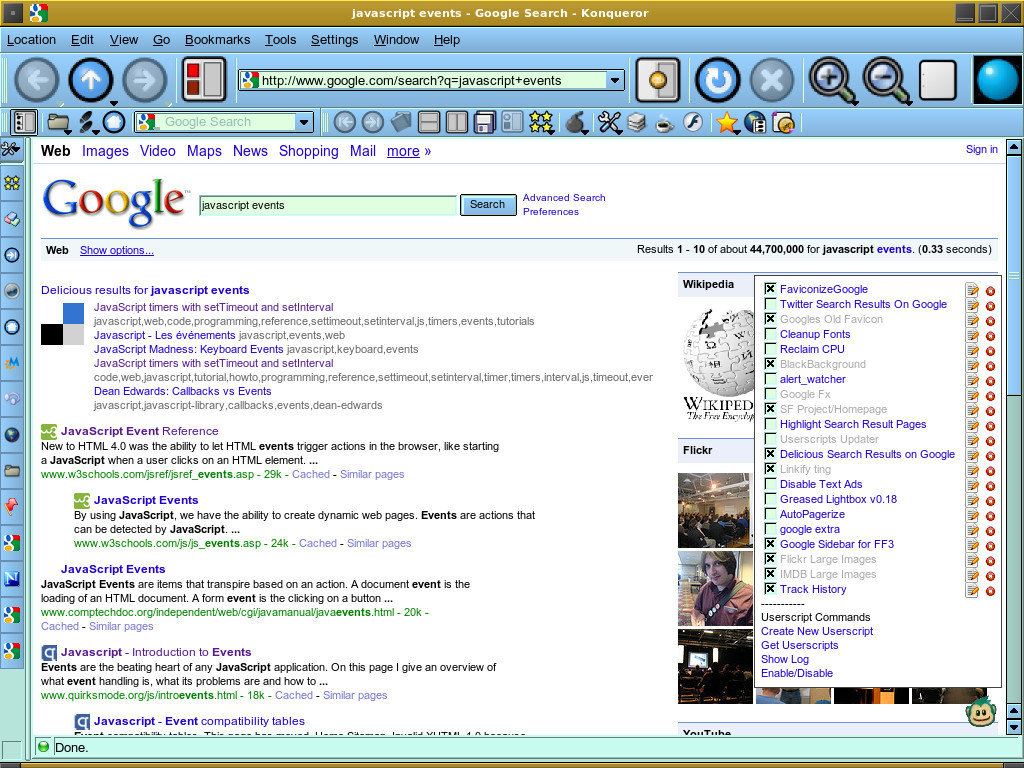Click the zoom out magnifier icon
This screenshot has height=768, width=1024.
pyautogui.click(x=887, y=80)
